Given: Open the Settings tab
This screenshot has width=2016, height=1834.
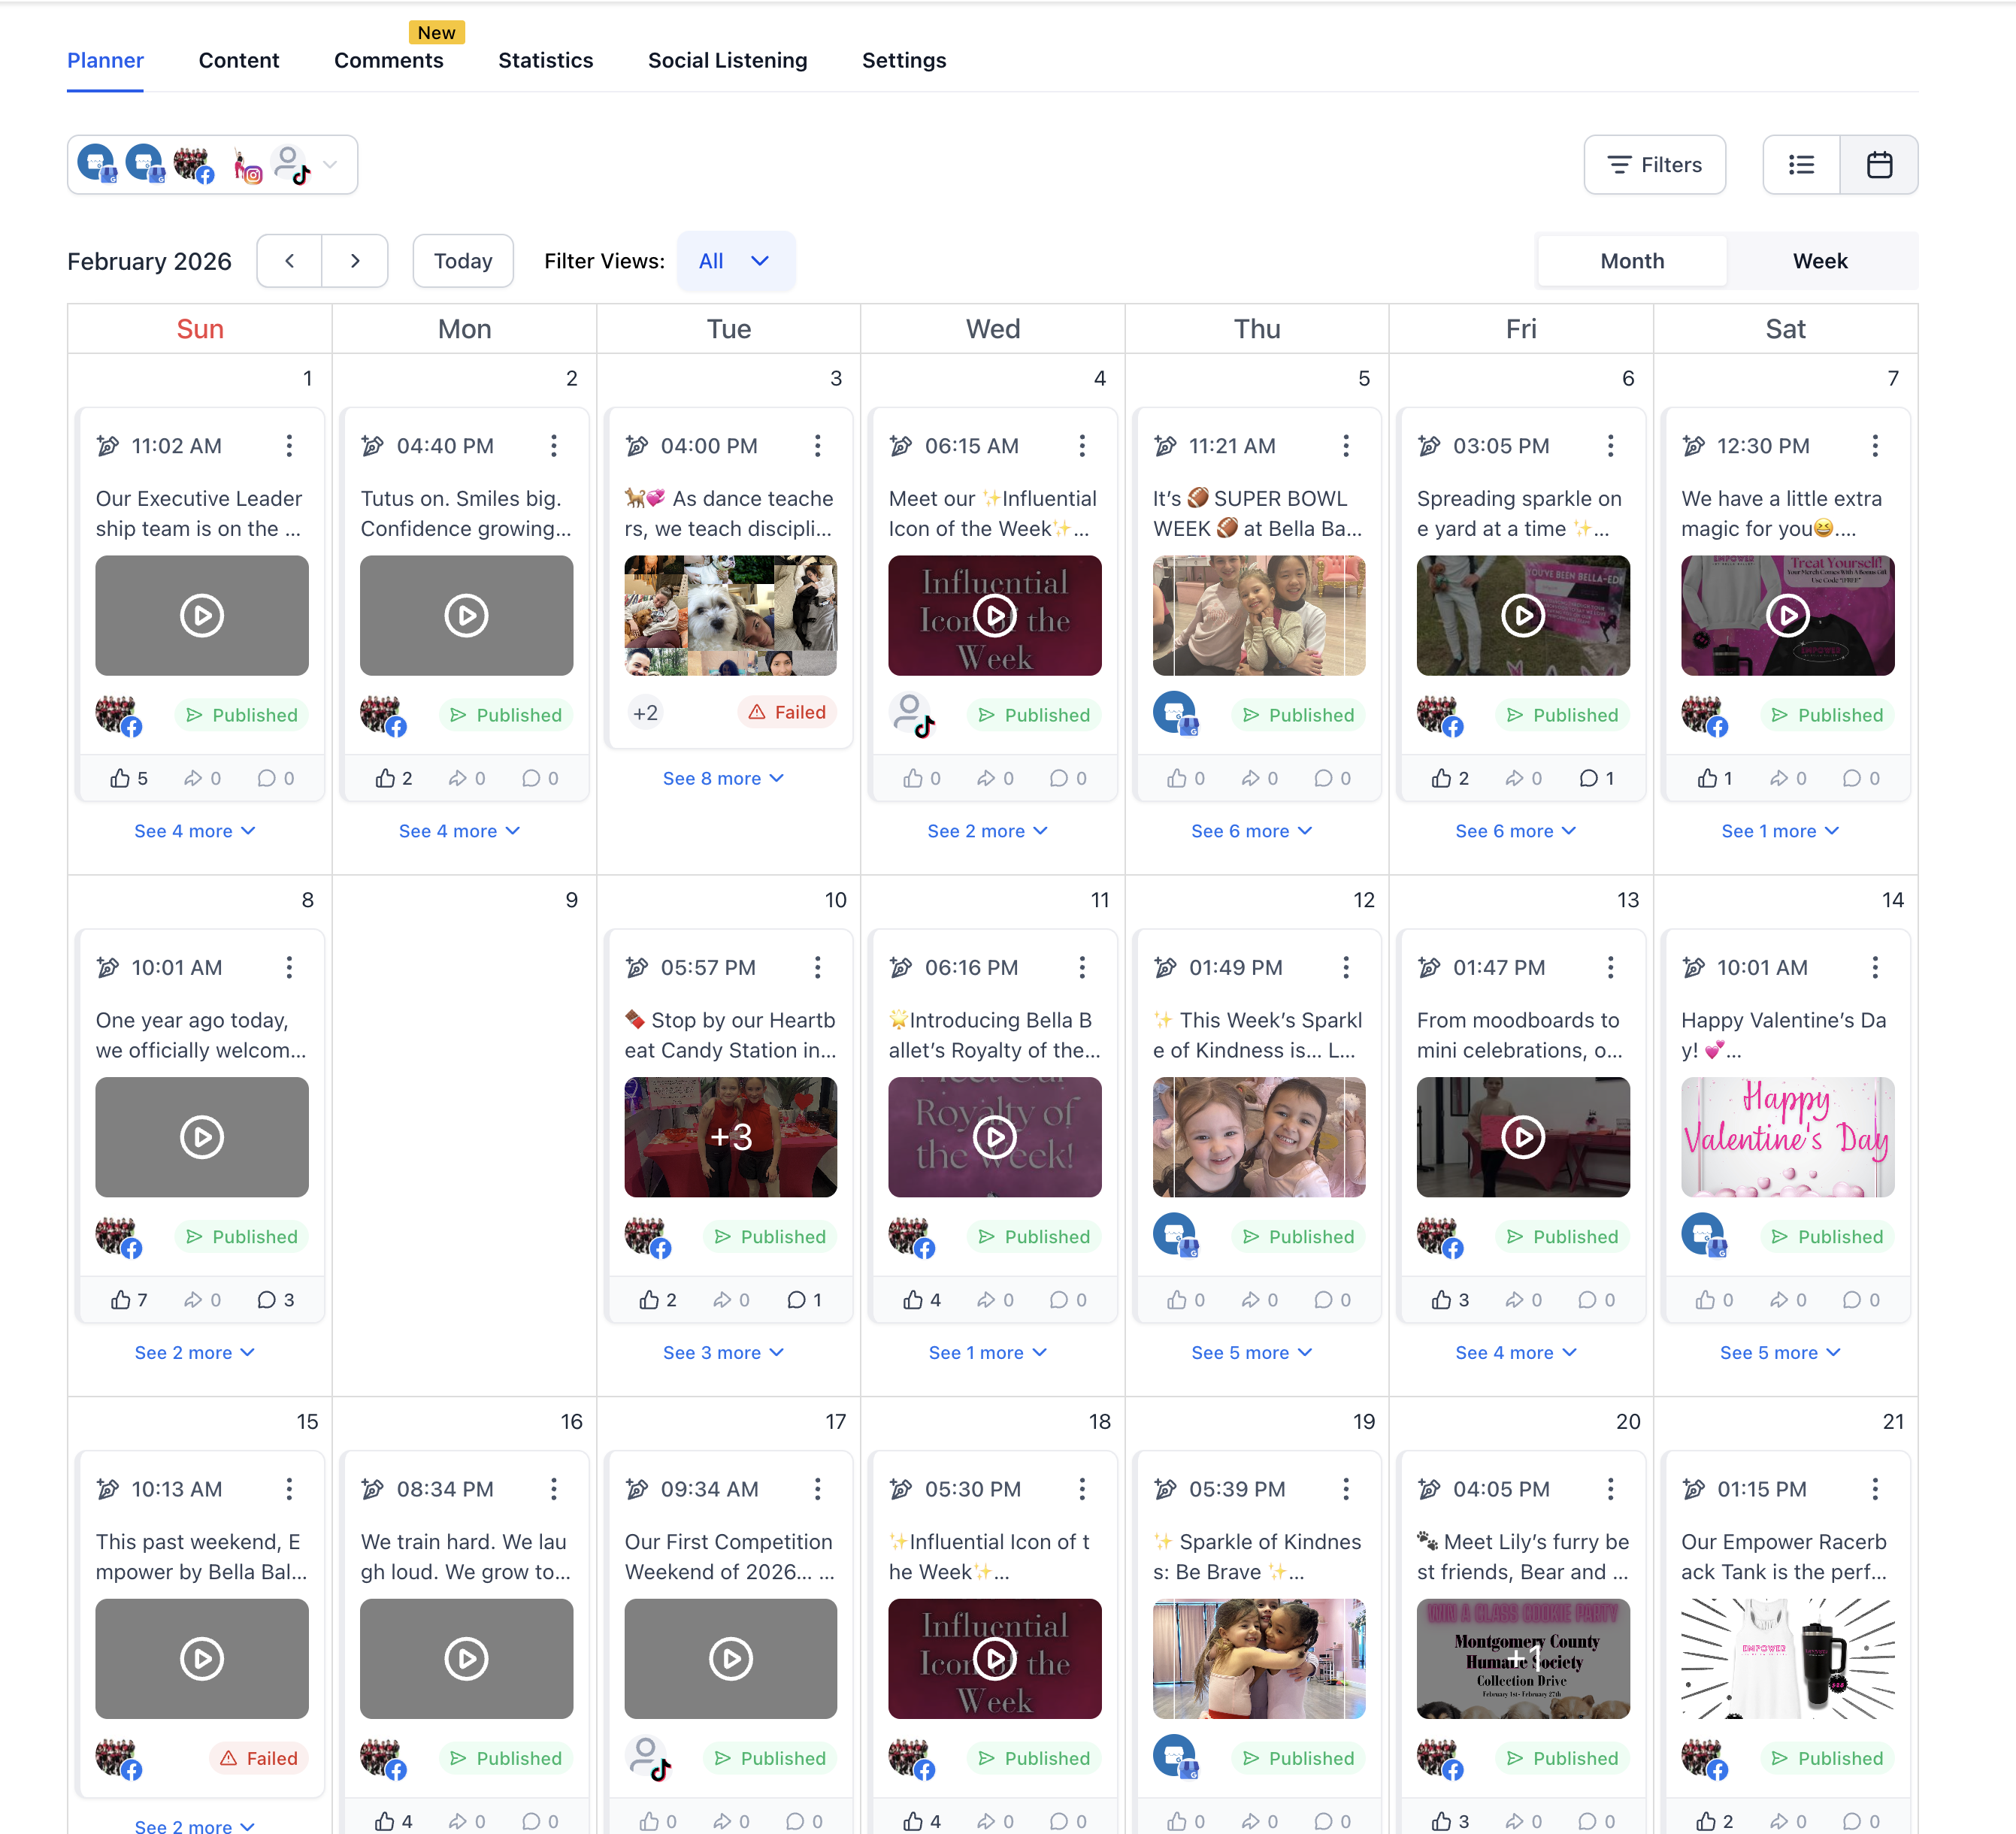Looking at the screenshot, I should pos(904,60).
